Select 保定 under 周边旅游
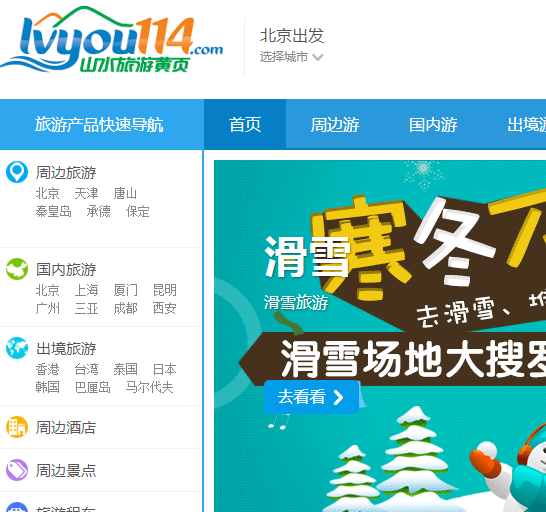Screen dimensions: 546x512 138,211
